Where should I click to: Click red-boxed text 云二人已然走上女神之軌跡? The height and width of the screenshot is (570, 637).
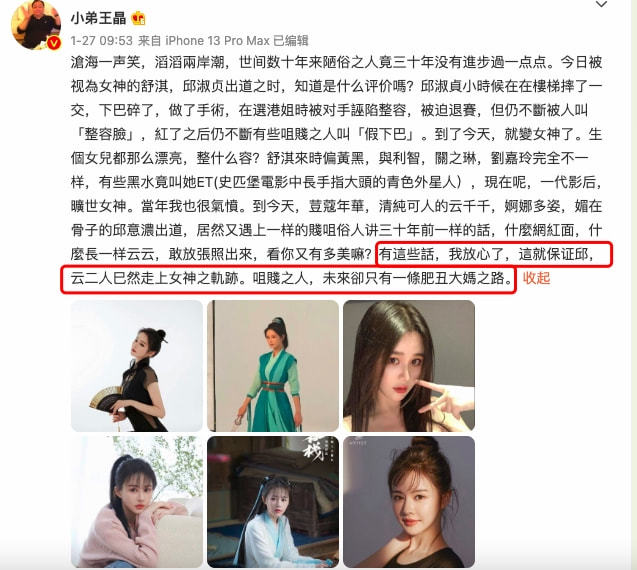coord(154,278)
